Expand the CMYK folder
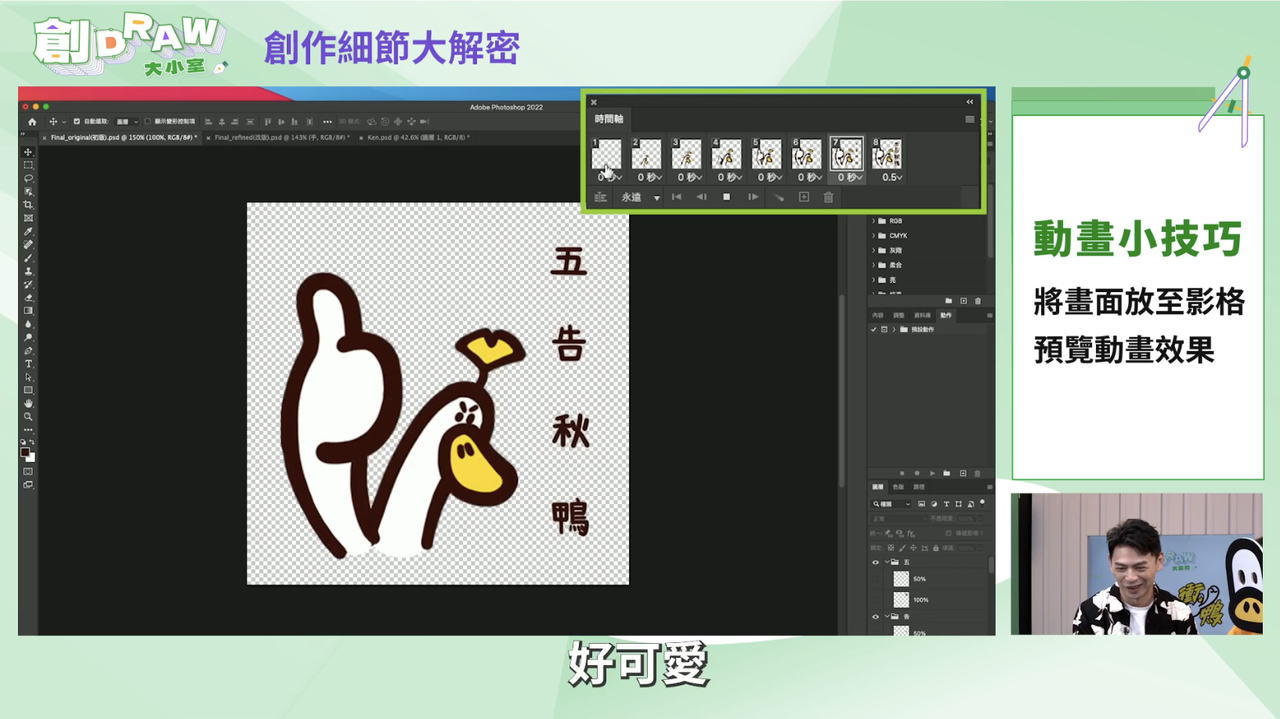1280x719 pixels. pyautogui.click(x=873, y=236)
